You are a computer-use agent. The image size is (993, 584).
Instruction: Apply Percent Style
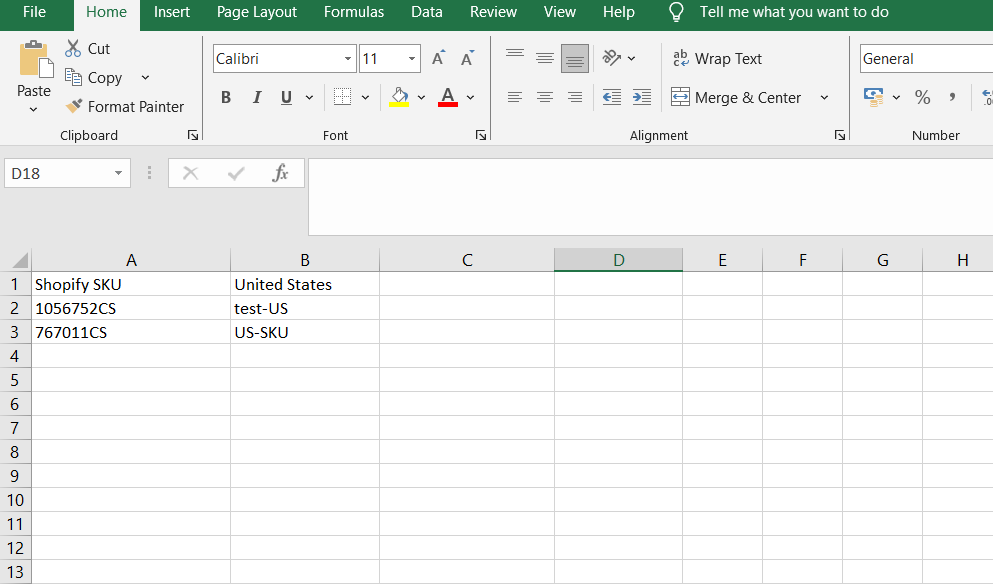coord(923,97)
